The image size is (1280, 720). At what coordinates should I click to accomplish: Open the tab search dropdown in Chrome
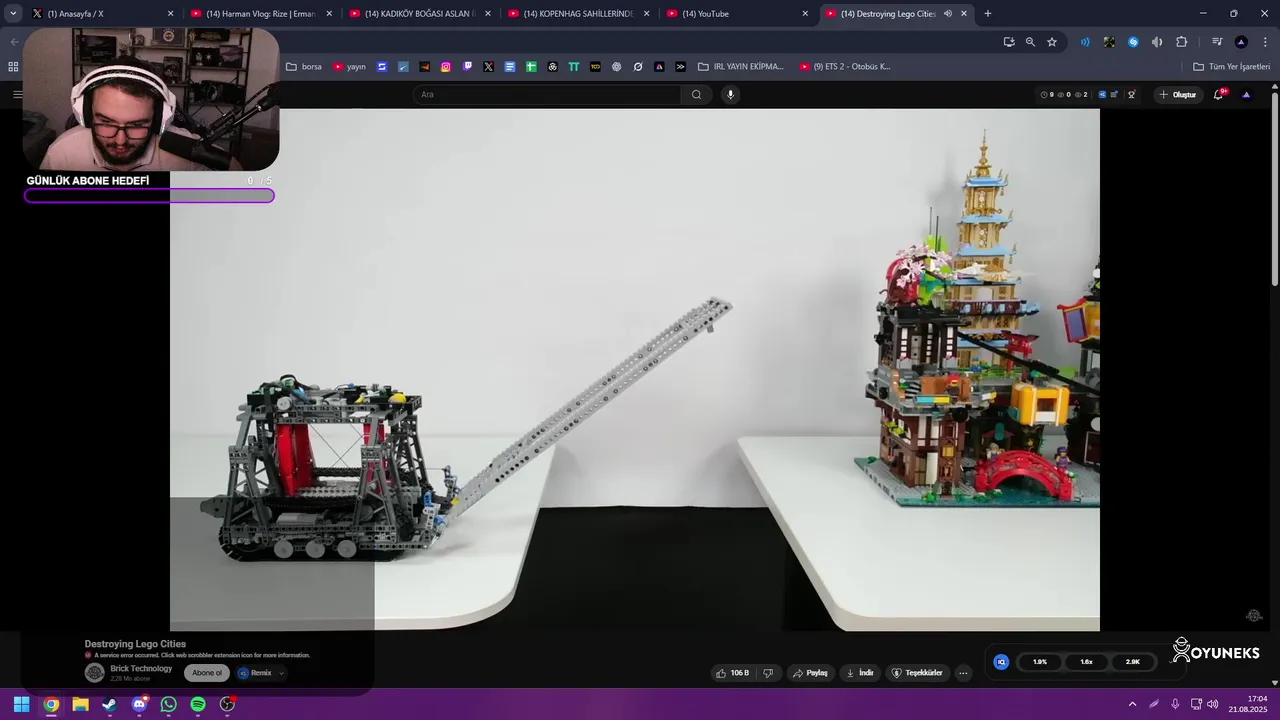(x=13, y=14)
